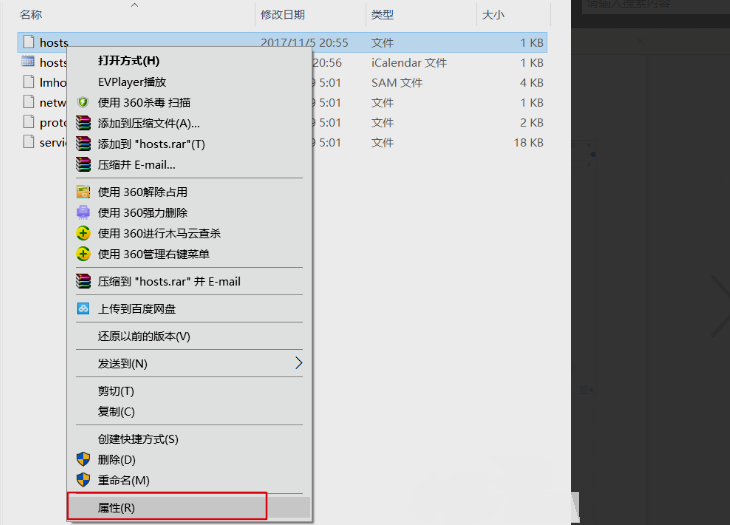Select 上传到百度网盘
This screenshot has width=730, height=525.
189,309
